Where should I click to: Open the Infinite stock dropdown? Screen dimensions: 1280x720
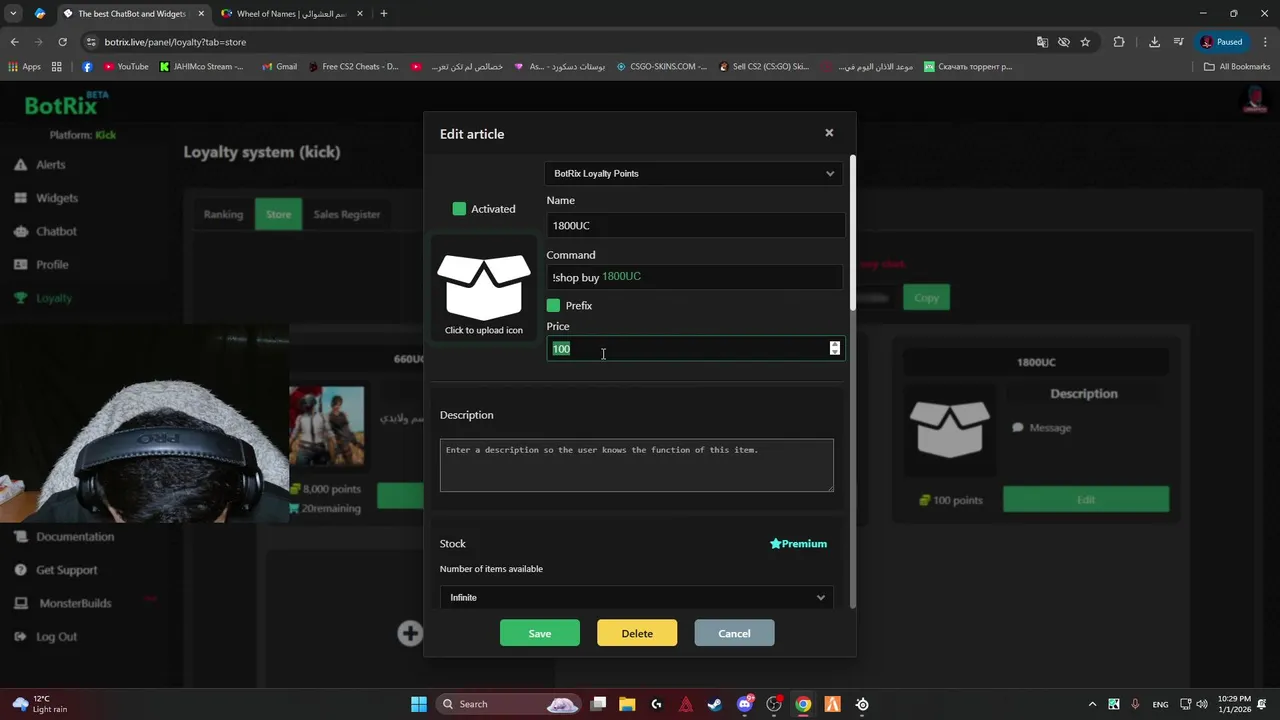click(x=637, y=598)
